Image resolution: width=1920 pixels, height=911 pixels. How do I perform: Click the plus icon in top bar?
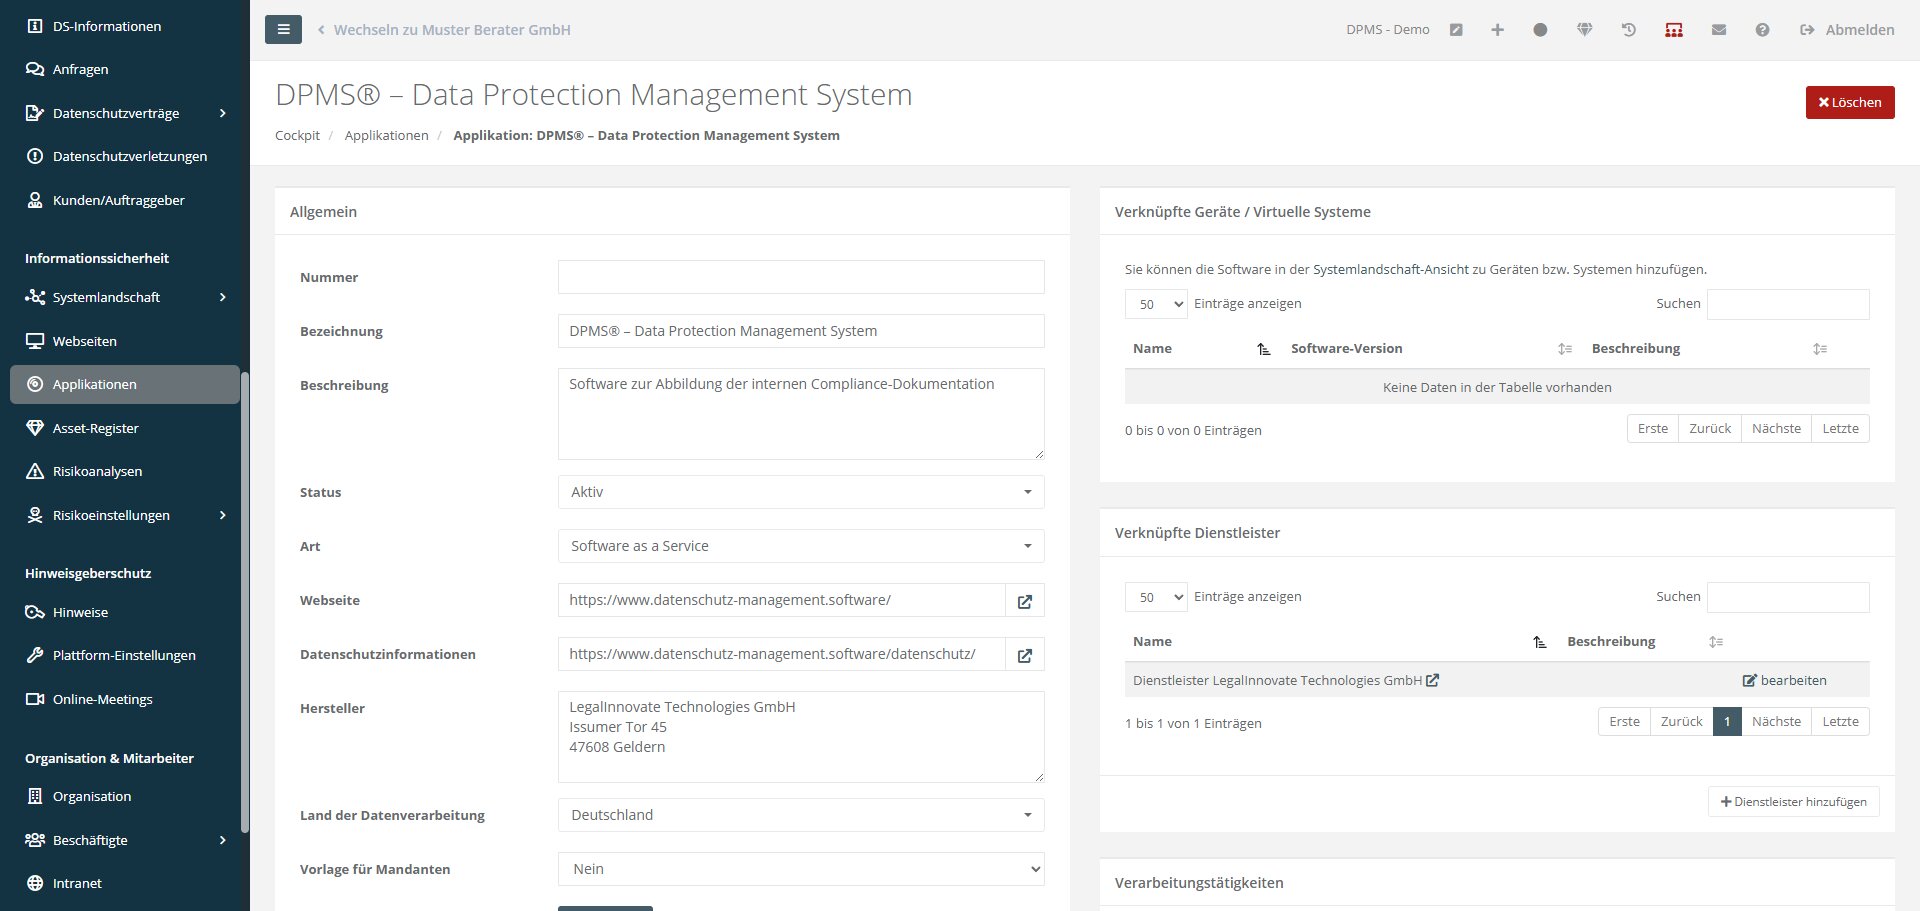(x=1497, y=30)
